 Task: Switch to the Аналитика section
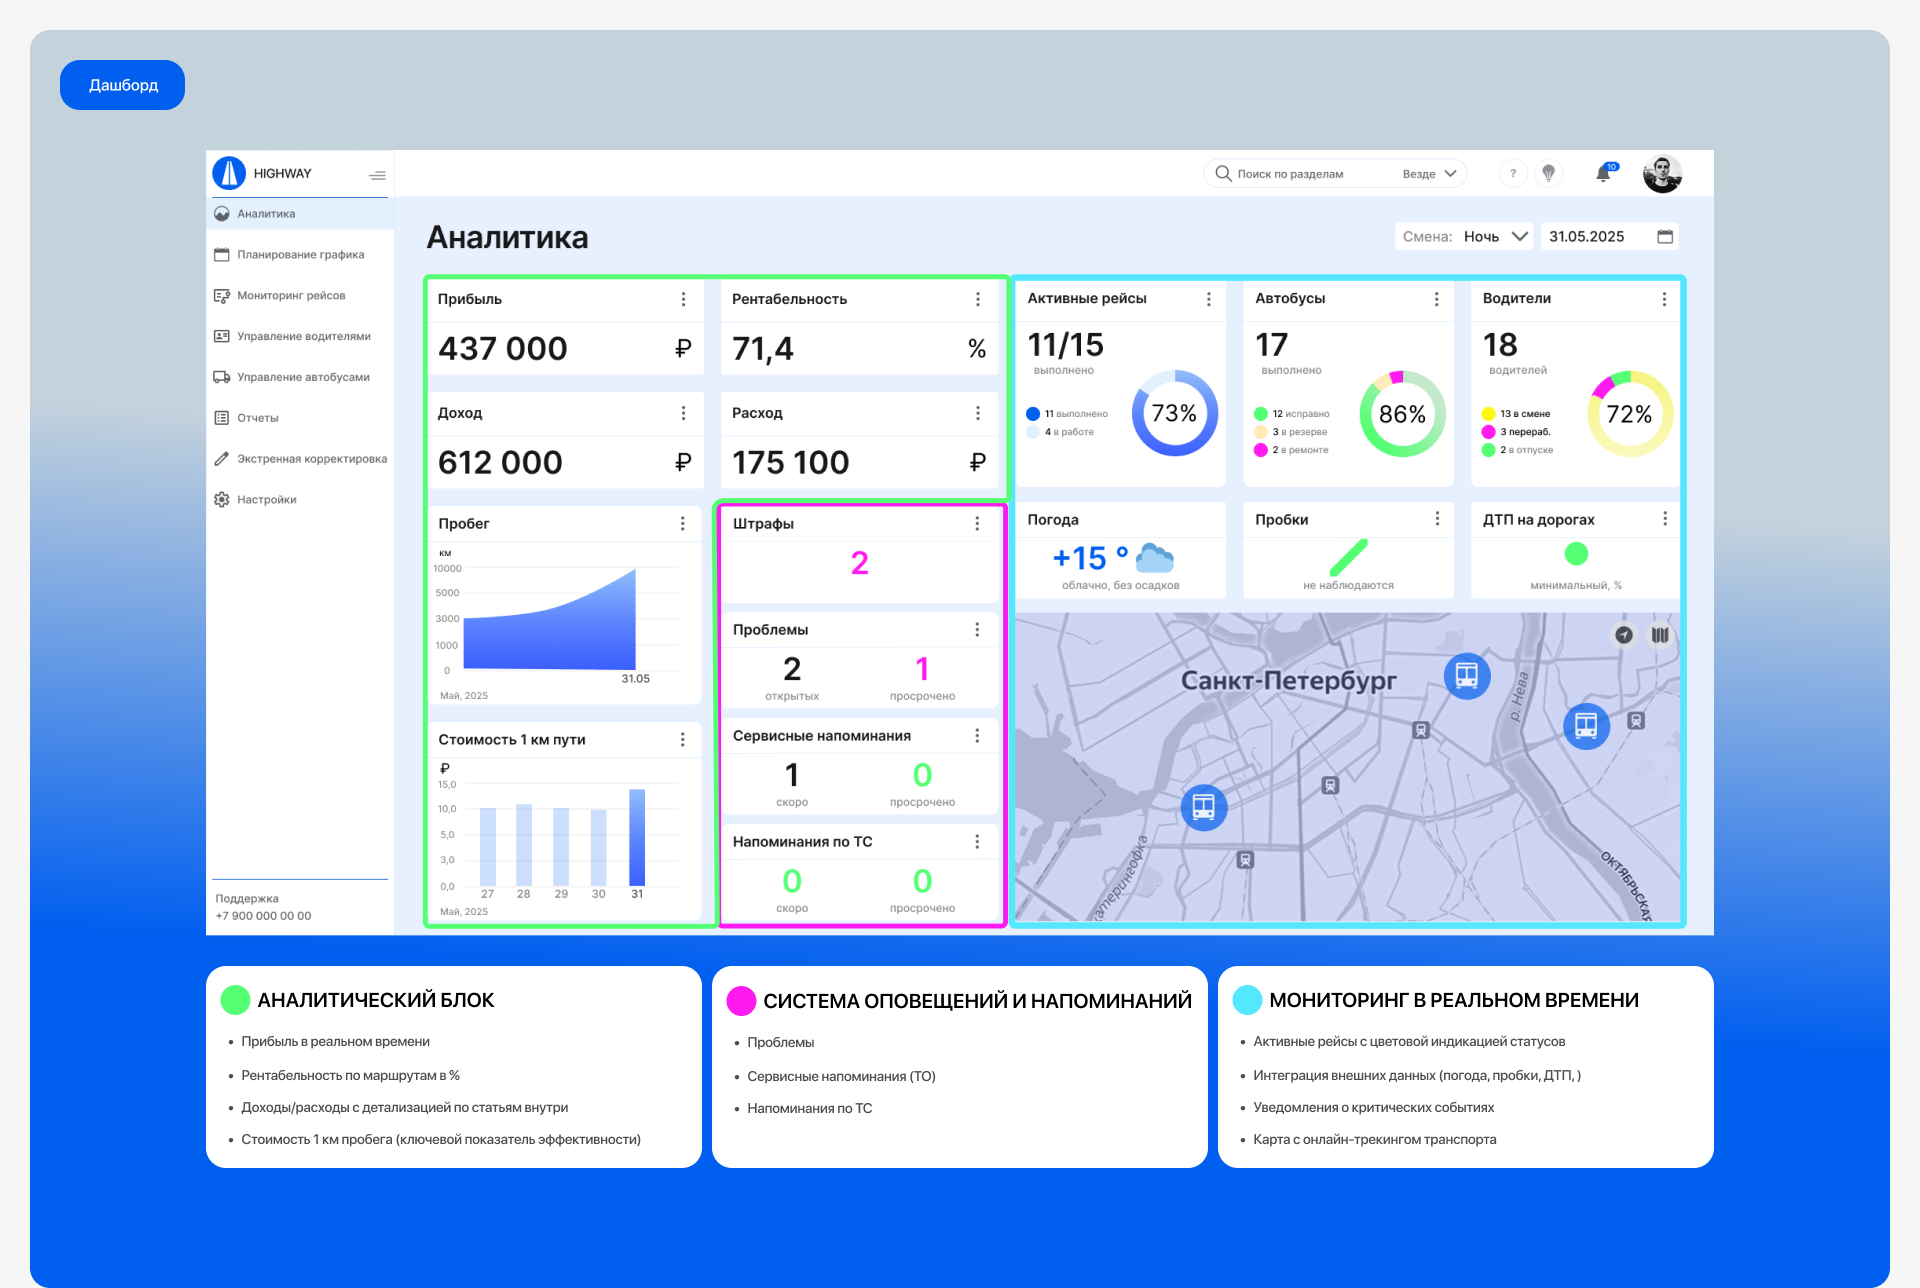[265, 213]
